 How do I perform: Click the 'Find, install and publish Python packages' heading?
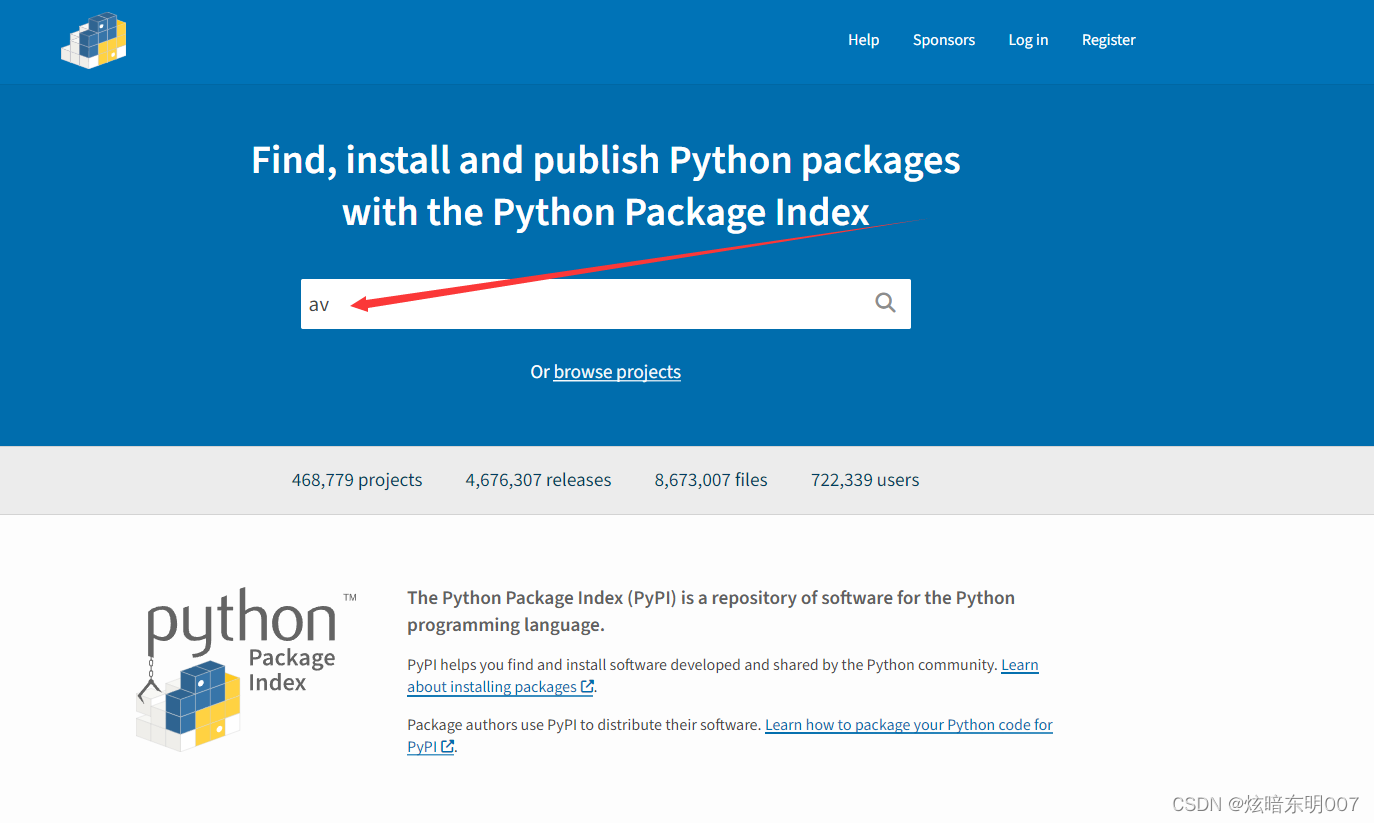tap(606, 186)
